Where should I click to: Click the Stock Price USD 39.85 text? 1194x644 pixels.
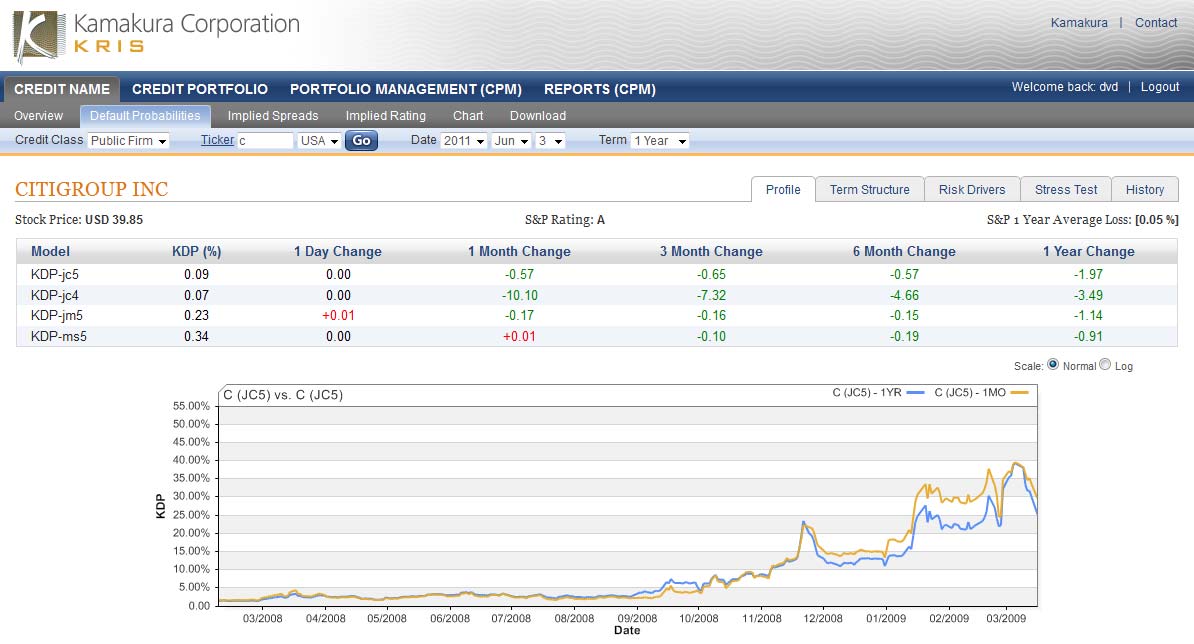(x=79, y=220)
